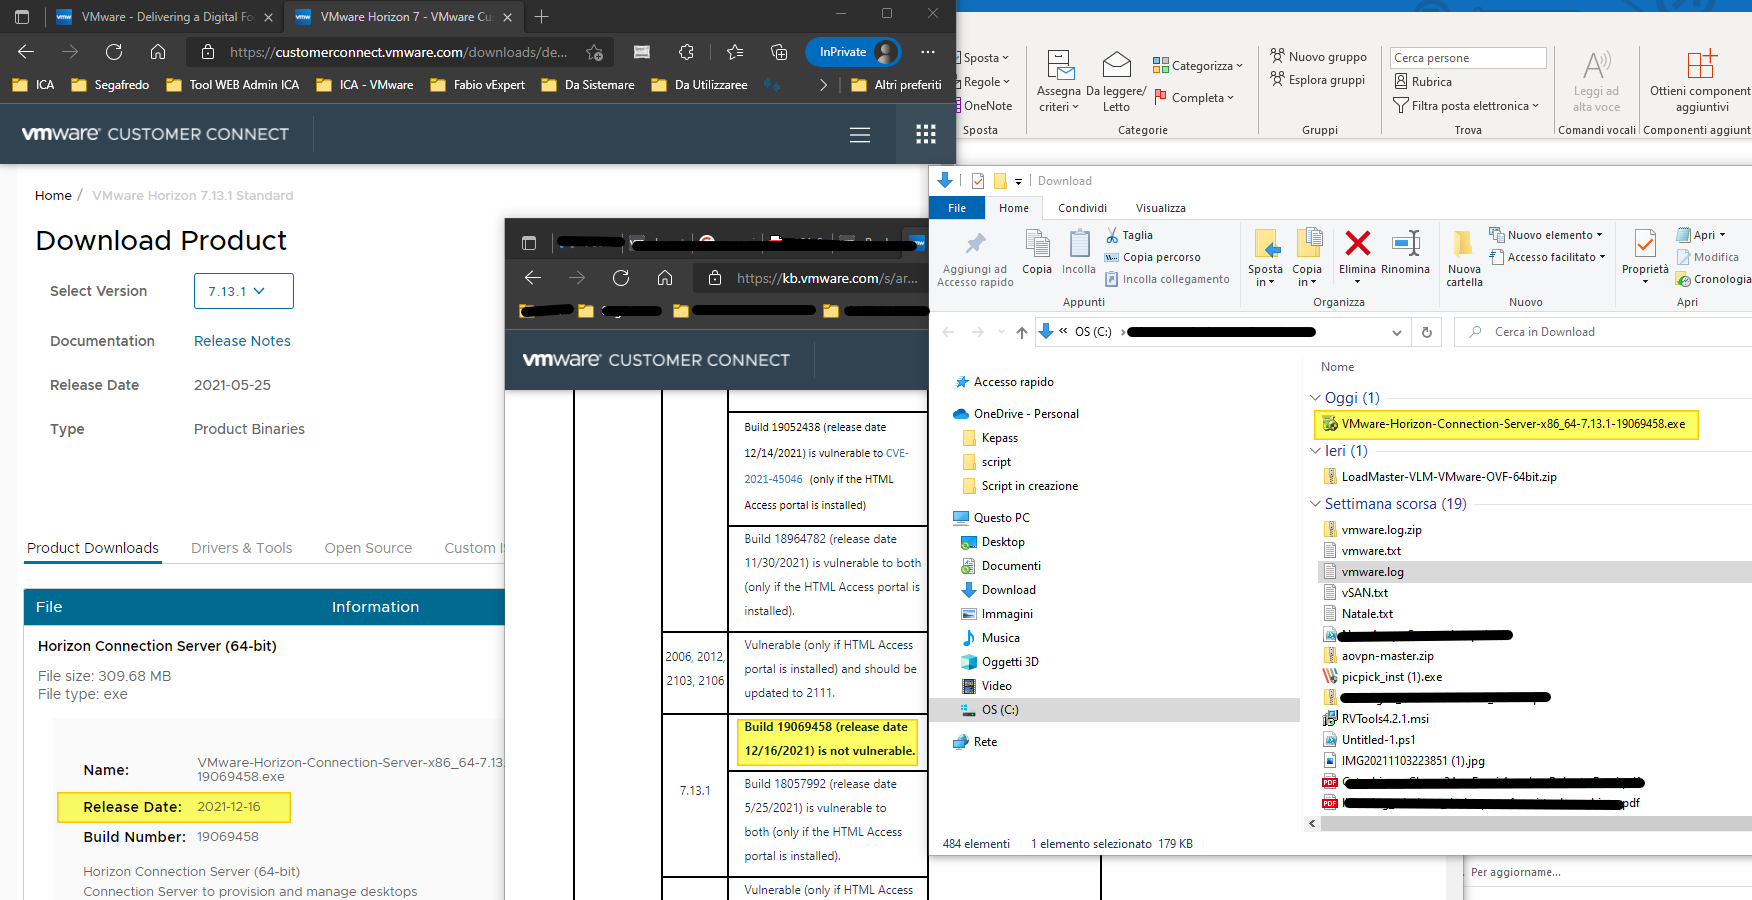1752x900 pixels.
Task: Click Assegna criteri in Outlook ribbon
Action: (1059, 82)
